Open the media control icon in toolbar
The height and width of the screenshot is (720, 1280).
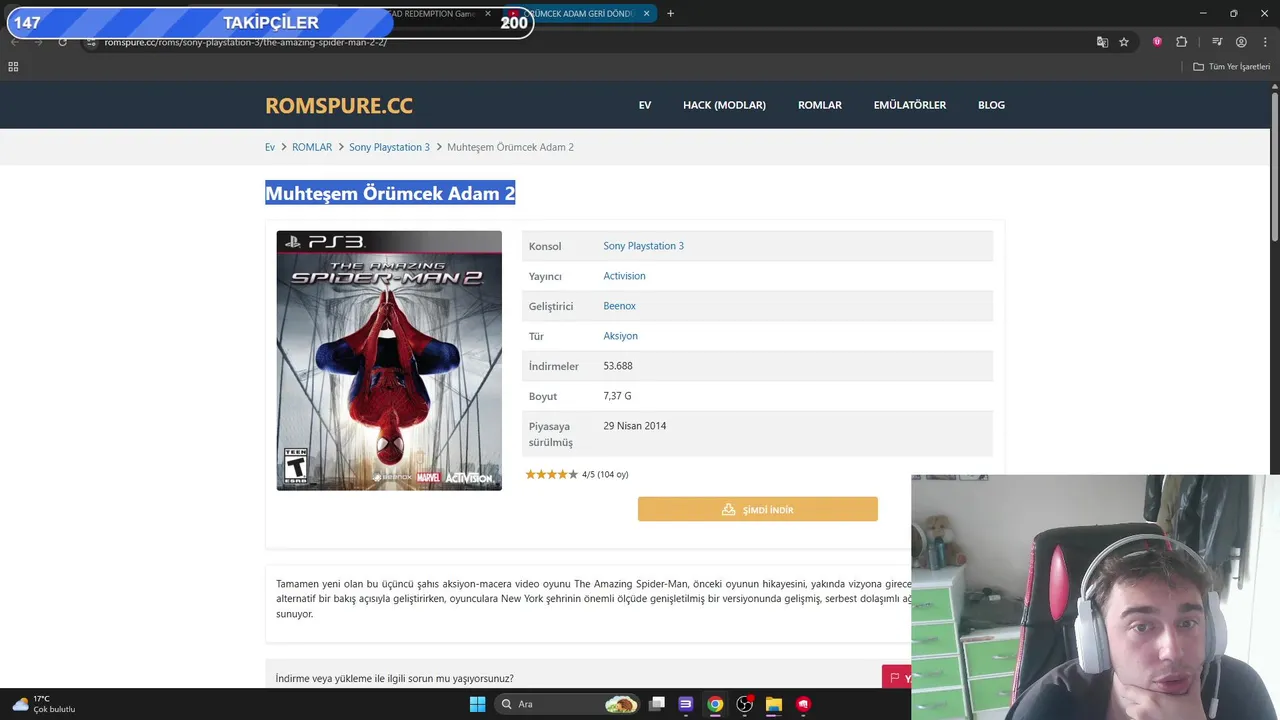click(1217, 42)
